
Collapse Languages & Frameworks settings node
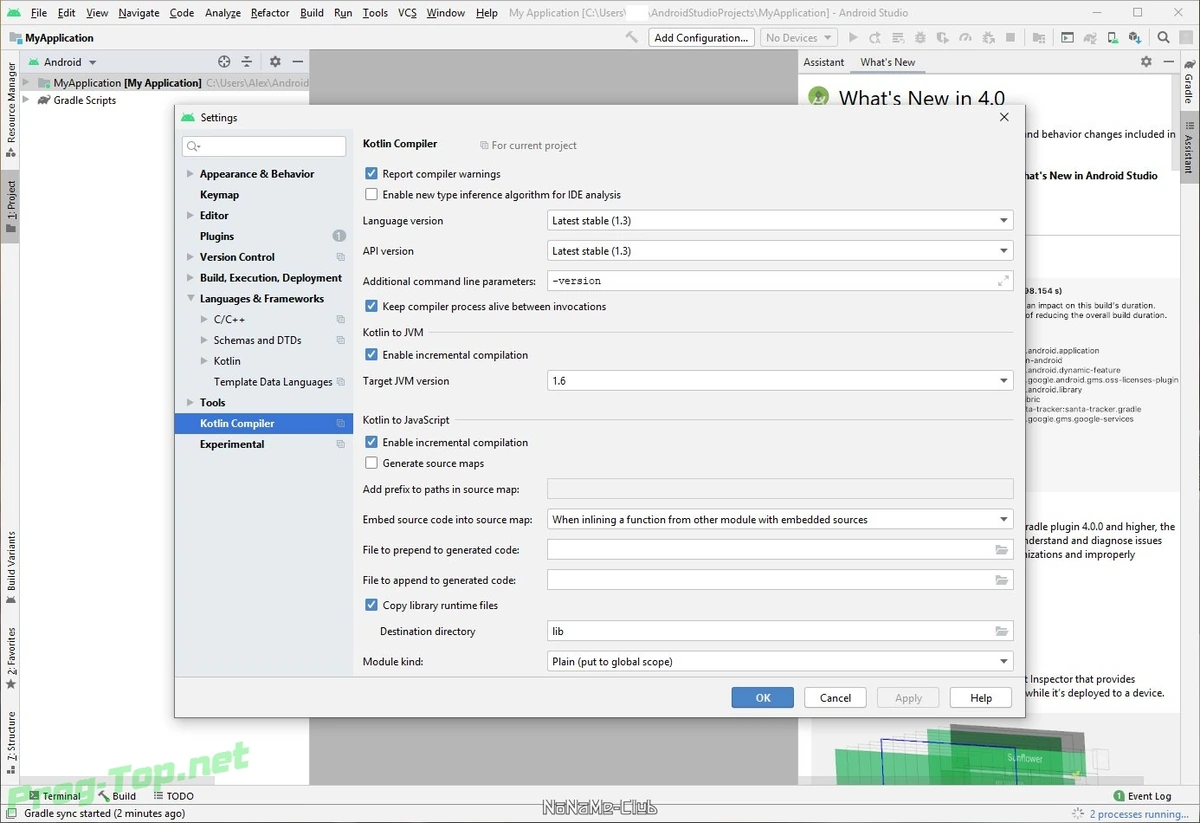point(190,298)
